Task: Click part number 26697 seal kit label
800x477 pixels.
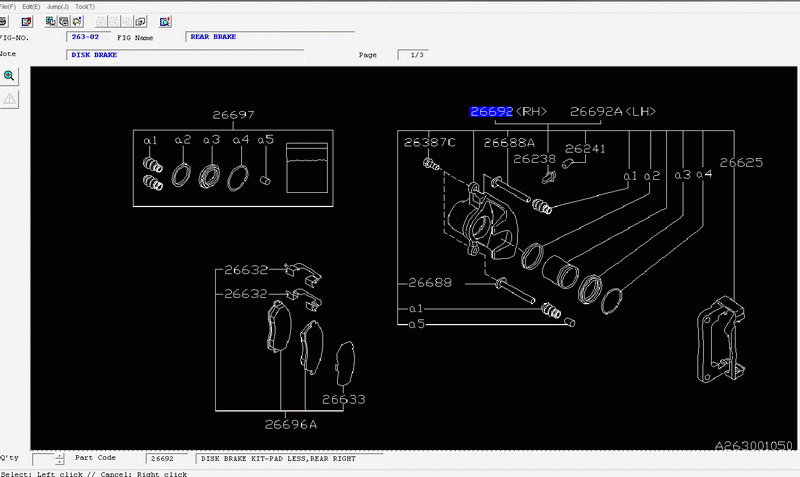Action: click(232, 116)
